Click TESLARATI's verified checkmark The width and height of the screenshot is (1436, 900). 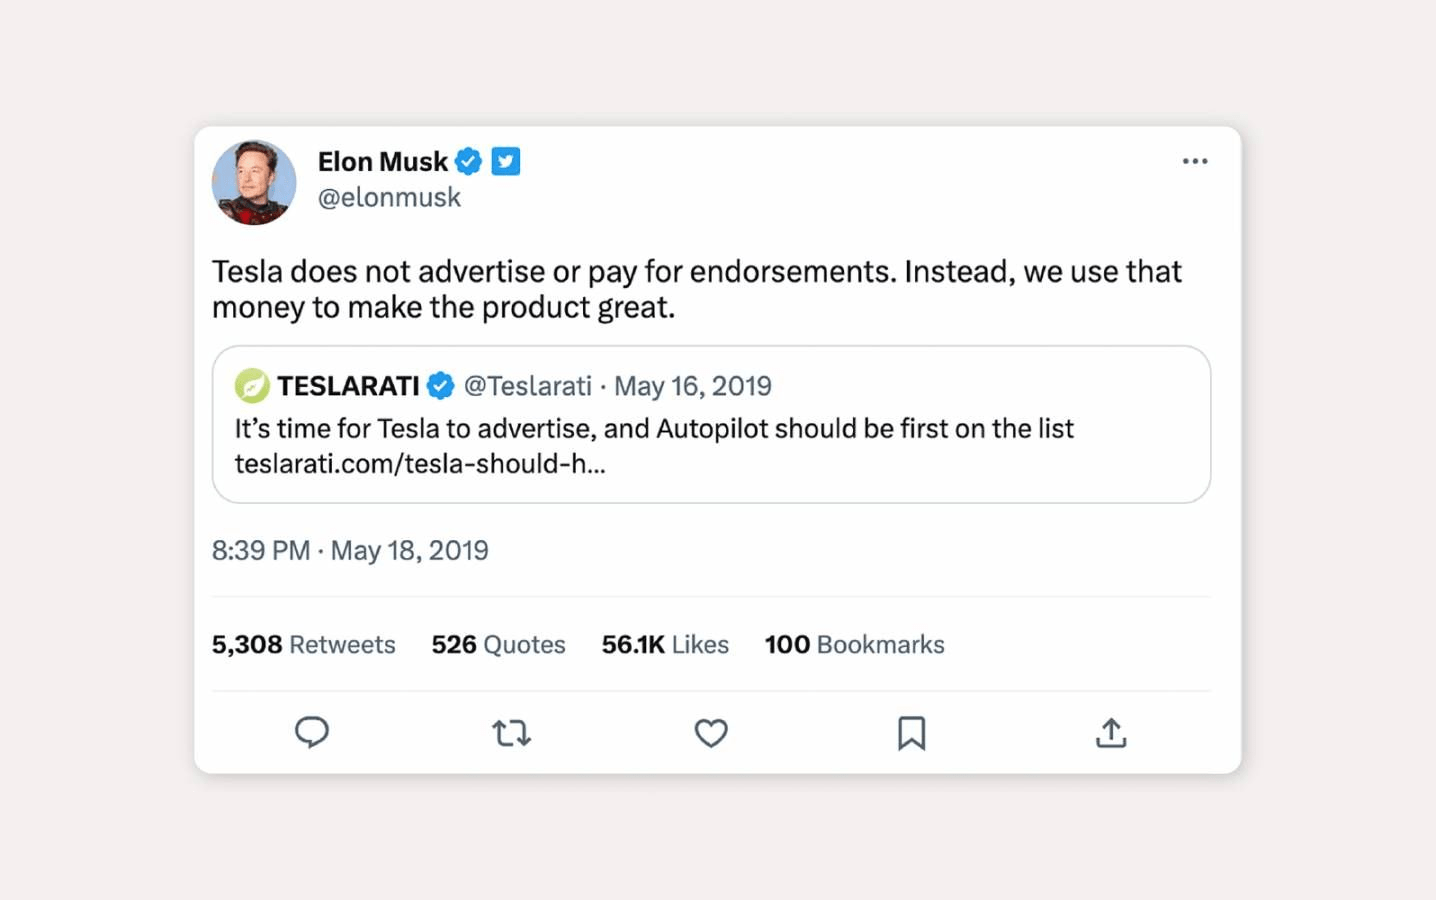coord(441,385)
